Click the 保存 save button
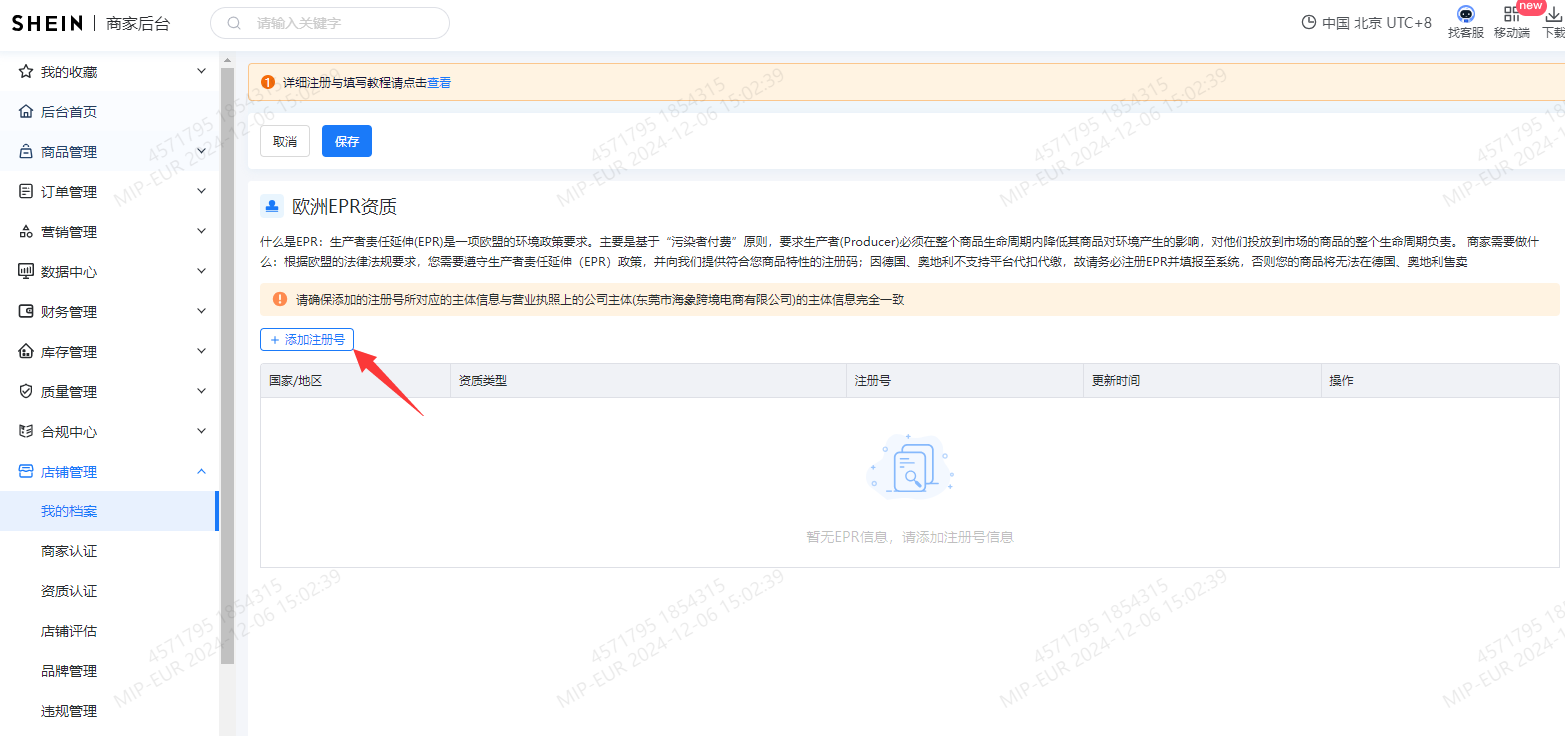 click(x=346, y=141)
